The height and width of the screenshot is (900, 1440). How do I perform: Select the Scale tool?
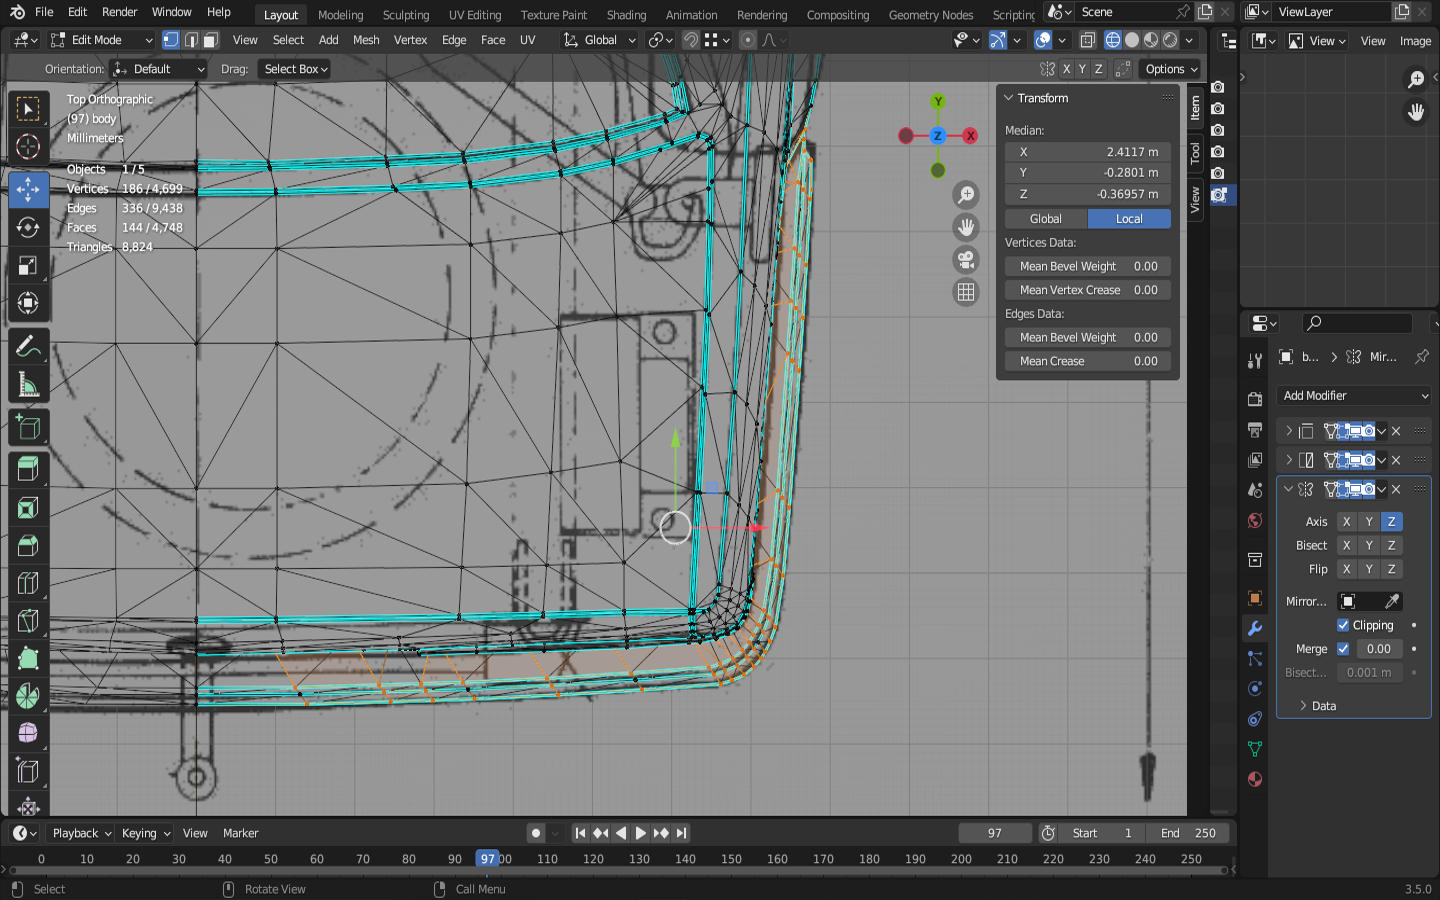click(x=28, y=266)
